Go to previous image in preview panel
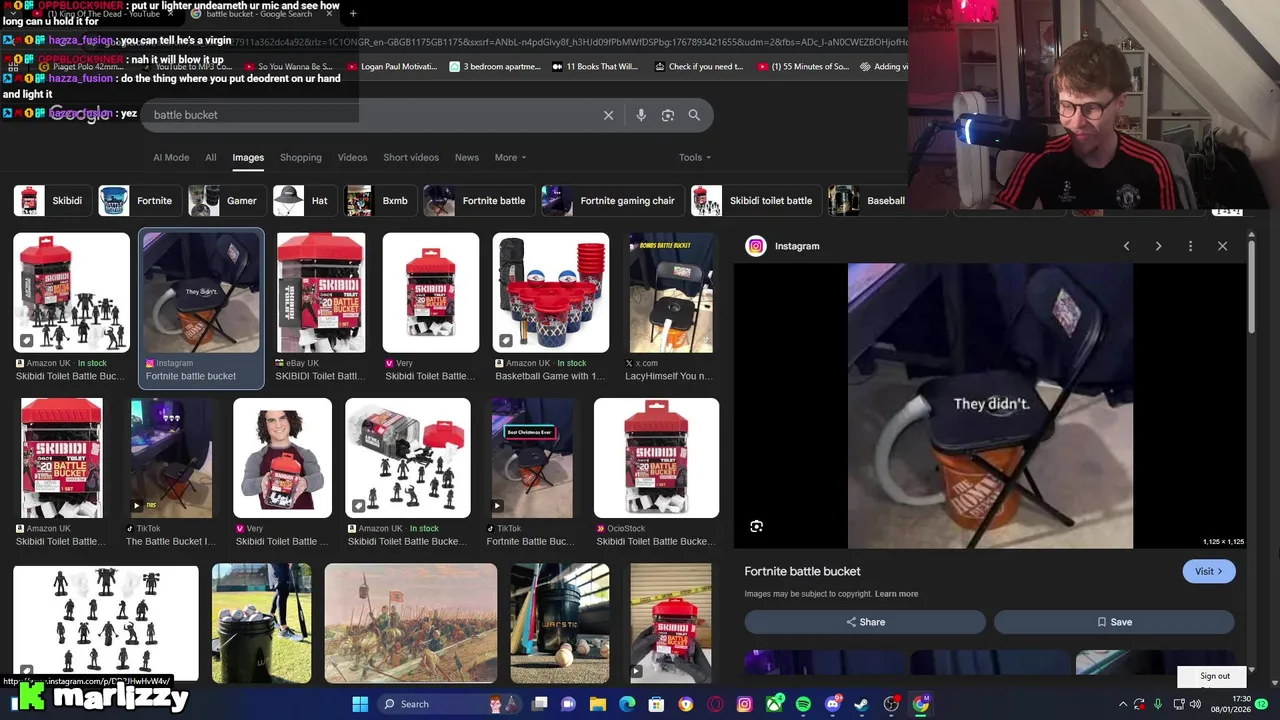The width and height of the screenshot is (1280, 720). tap(1126, 246)
